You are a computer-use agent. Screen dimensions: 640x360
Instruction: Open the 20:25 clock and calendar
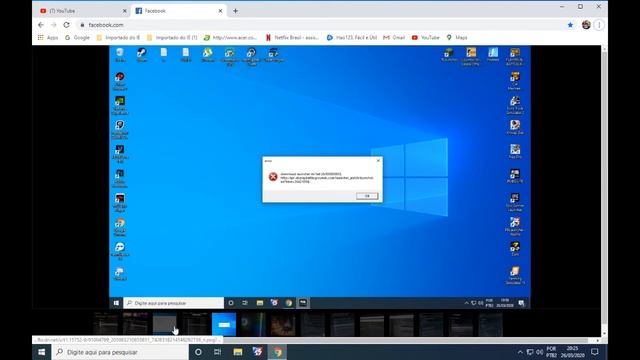coord(573,352)
